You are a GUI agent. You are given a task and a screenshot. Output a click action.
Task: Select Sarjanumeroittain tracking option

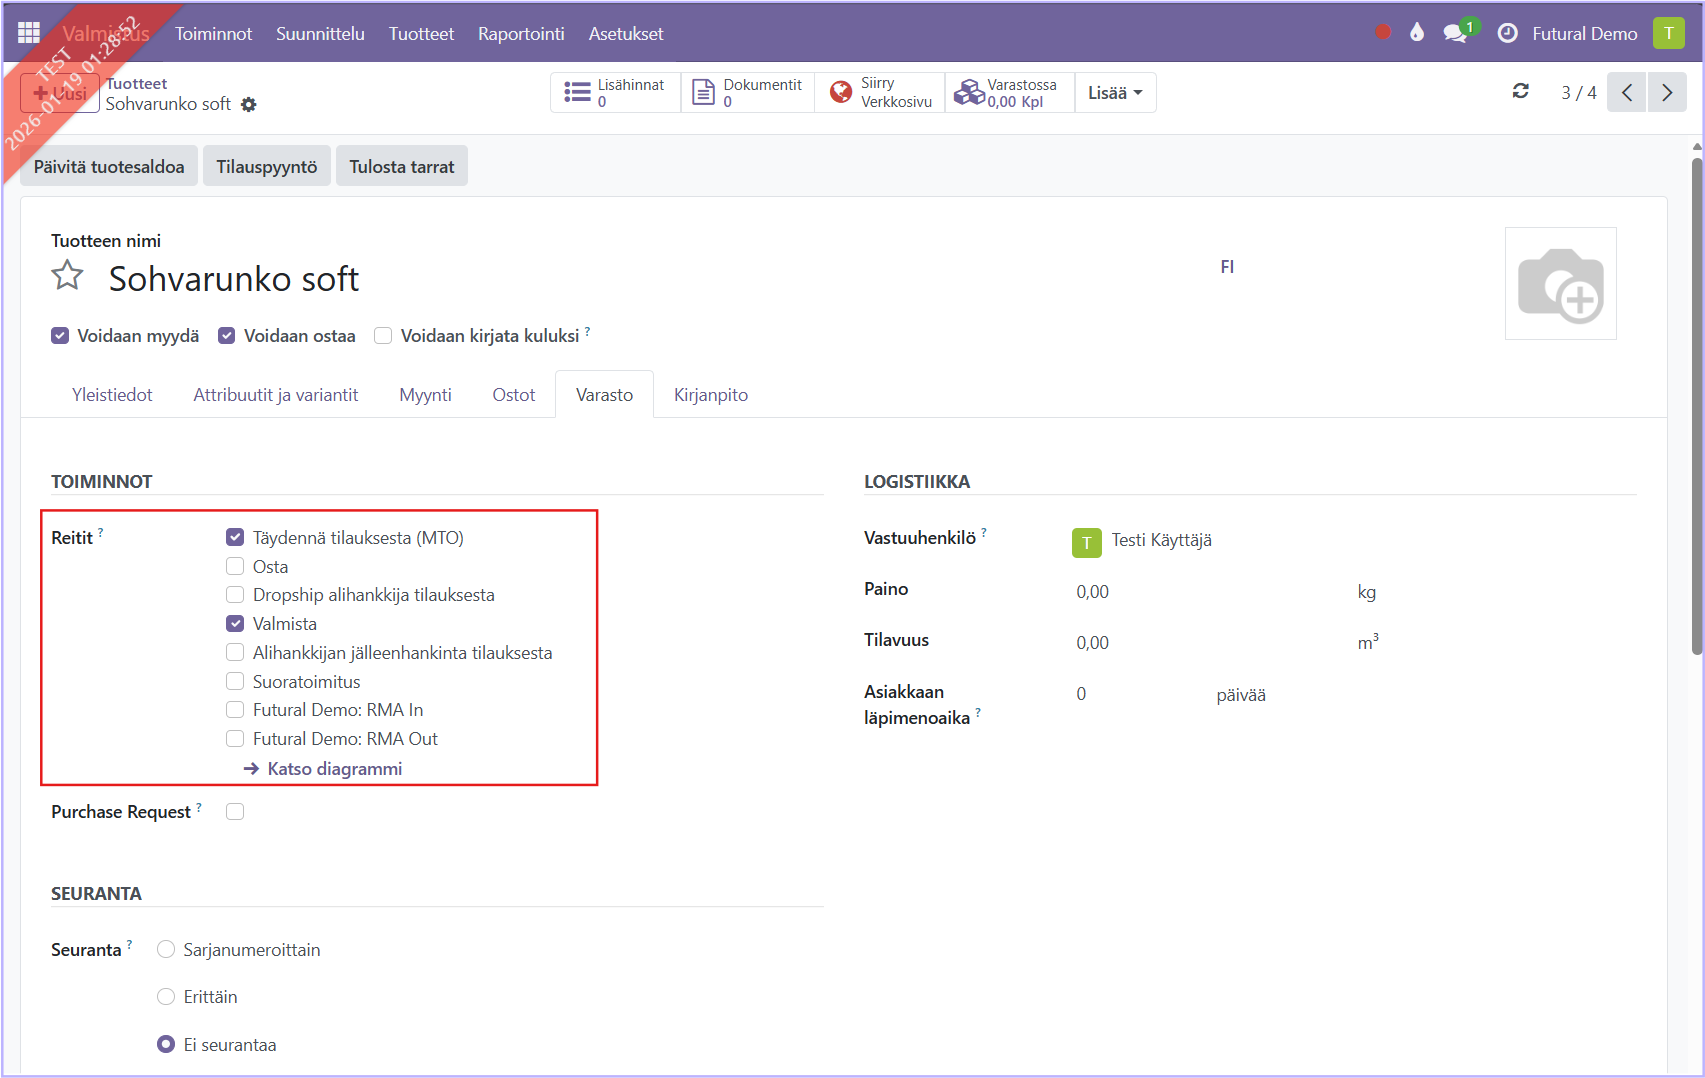coord(166,950)
